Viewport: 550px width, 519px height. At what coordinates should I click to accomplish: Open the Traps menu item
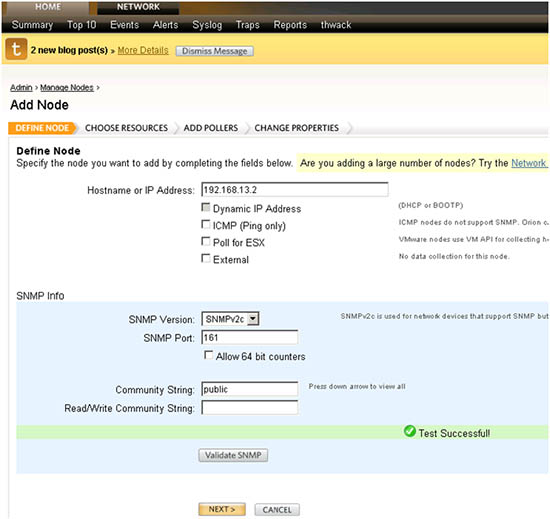click(248, 25)
